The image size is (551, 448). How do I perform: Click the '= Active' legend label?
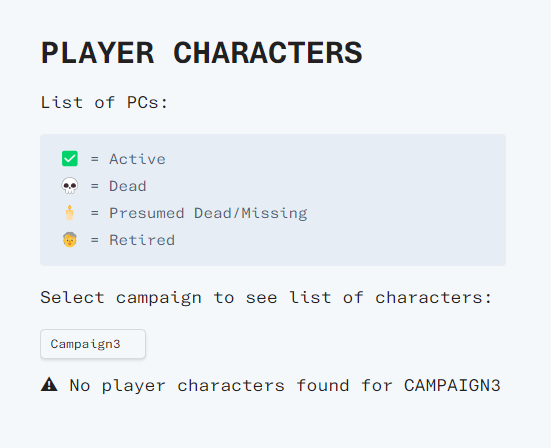128,159
